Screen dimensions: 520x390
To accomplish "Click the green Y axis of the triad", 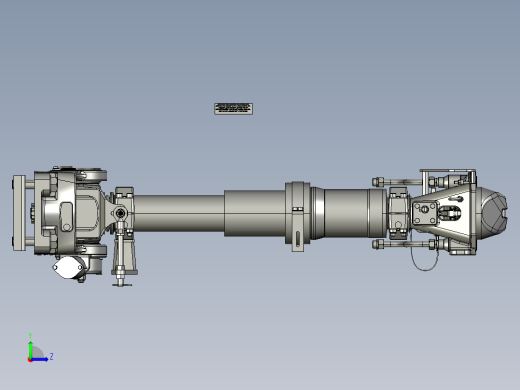I will pyautogui.click(x=30, y=350).
